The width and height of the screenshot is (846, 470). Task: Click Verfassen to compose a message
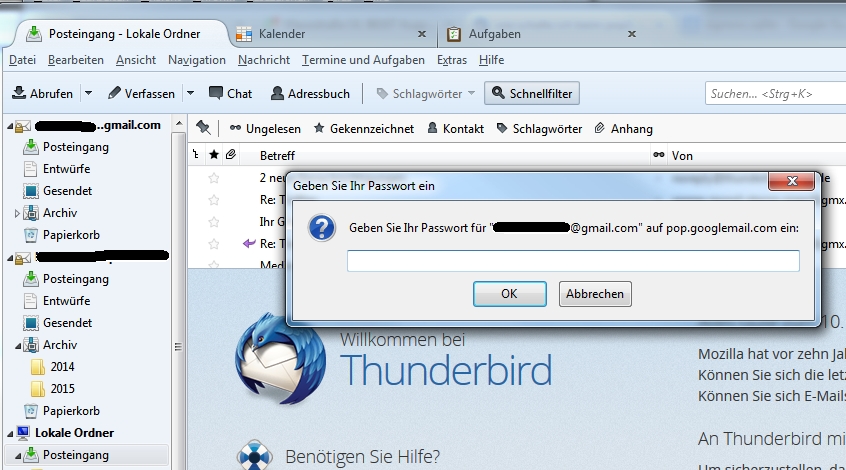[141, 93]
